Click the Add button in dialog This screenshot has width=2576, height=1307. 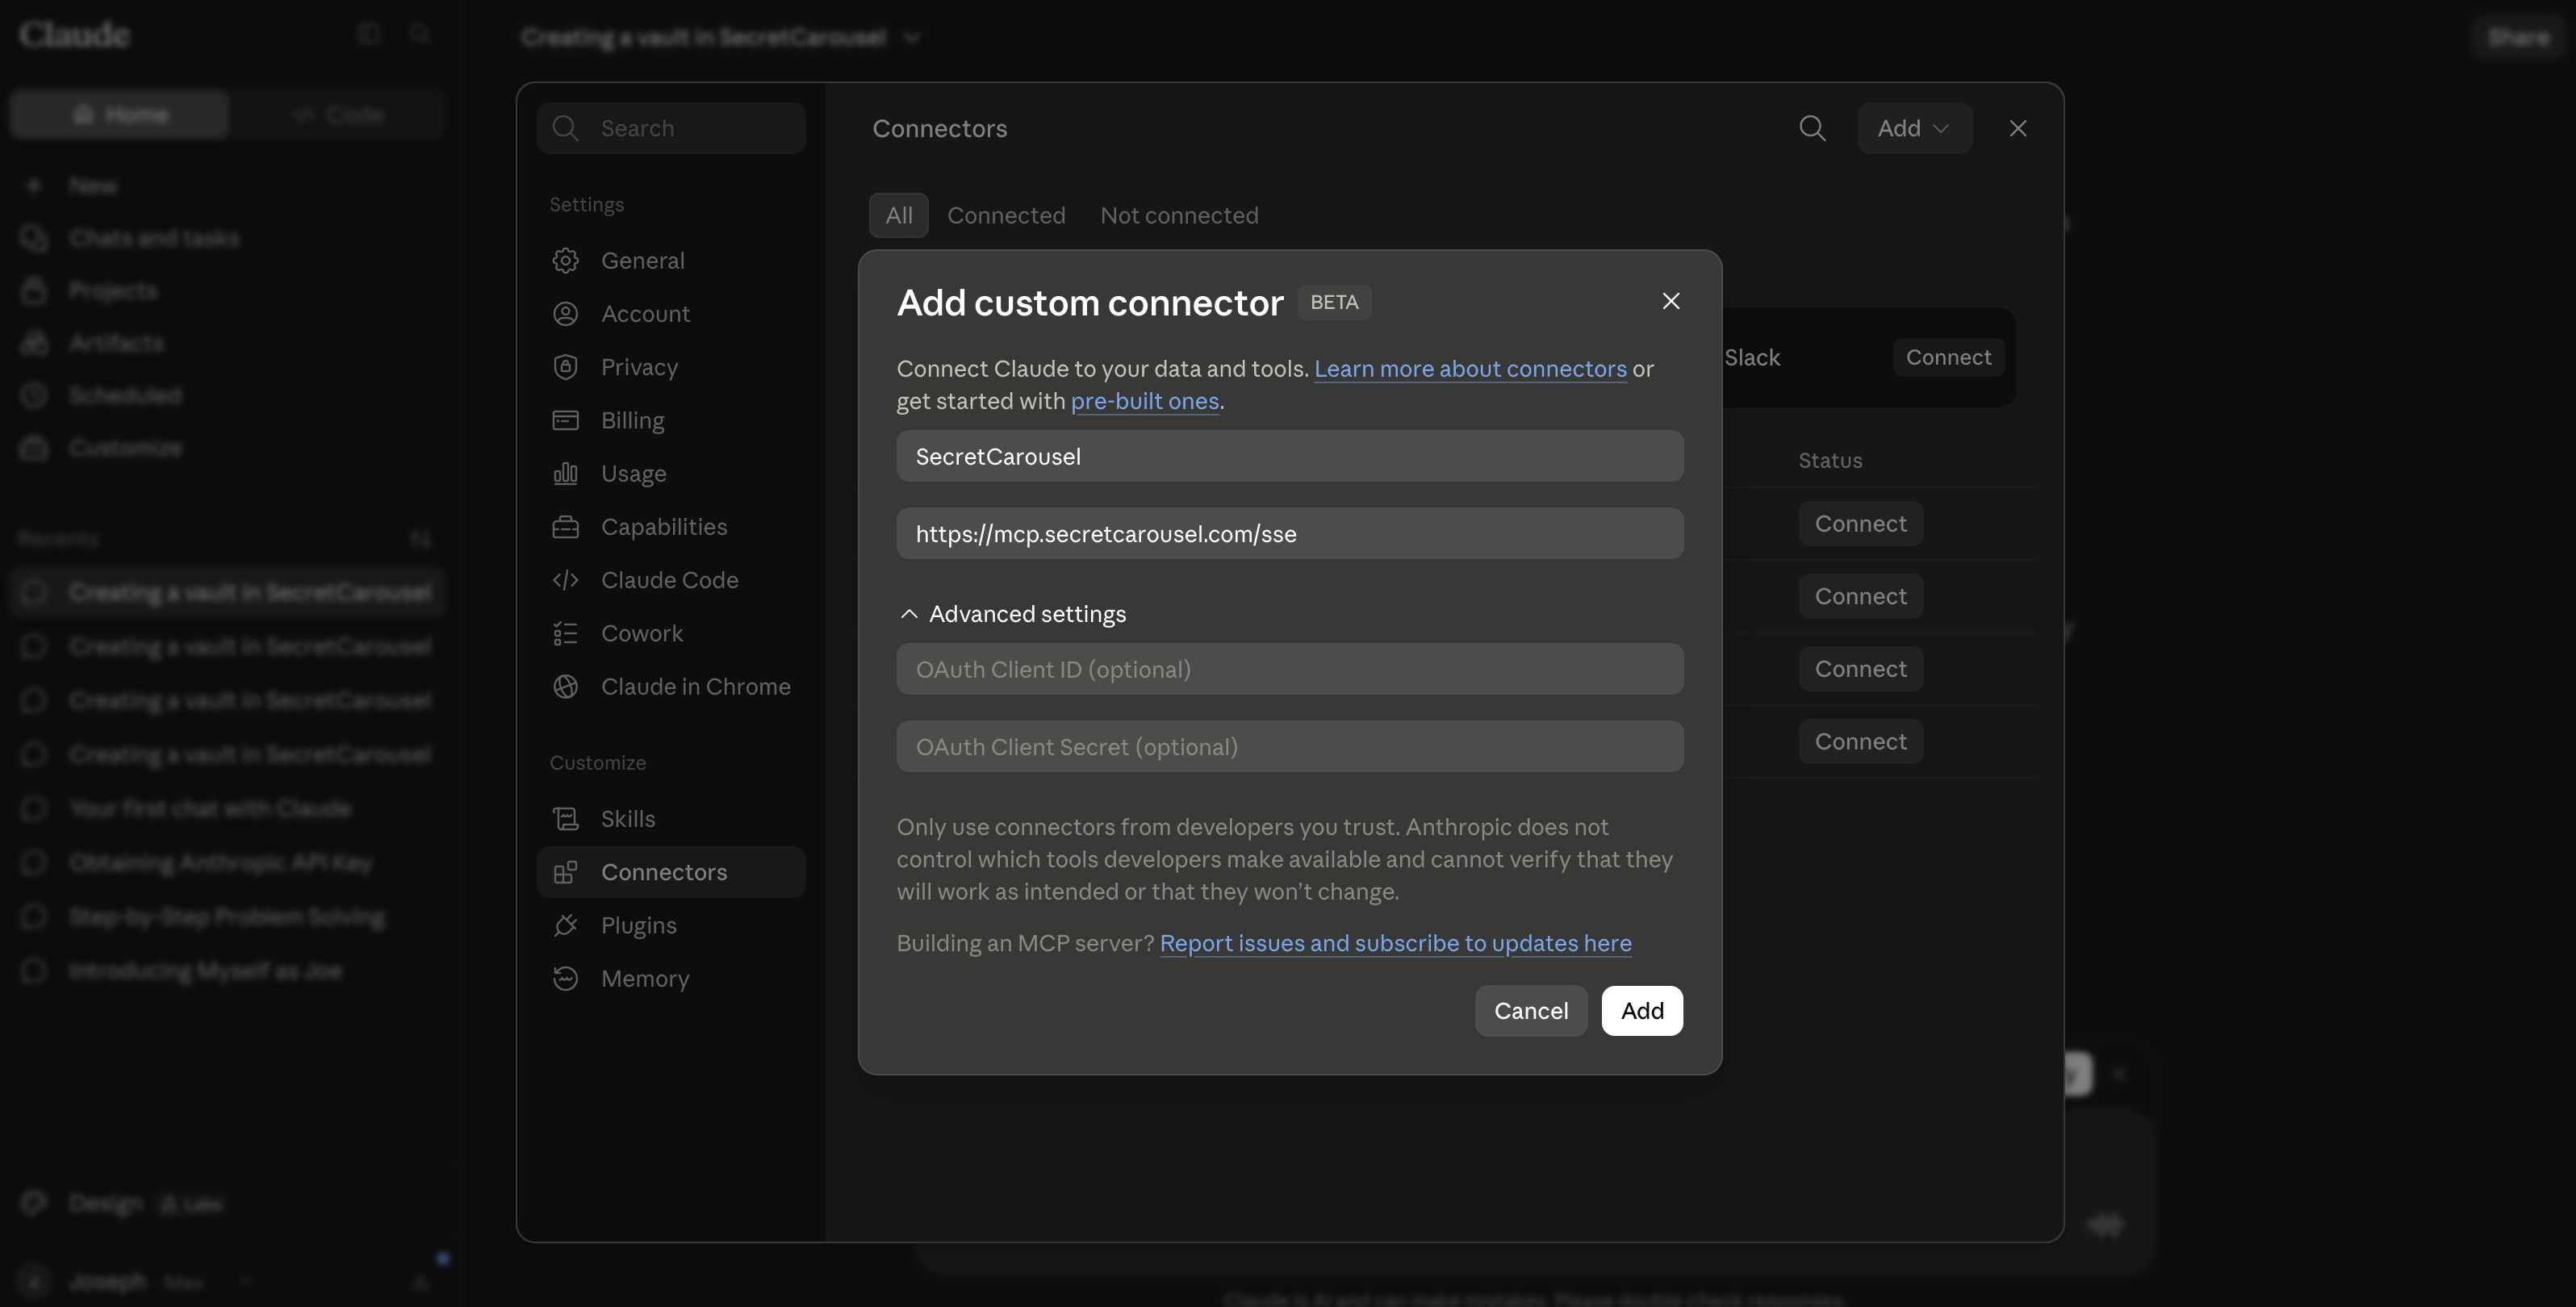pyautogui.click(x=1642, y=1011)
